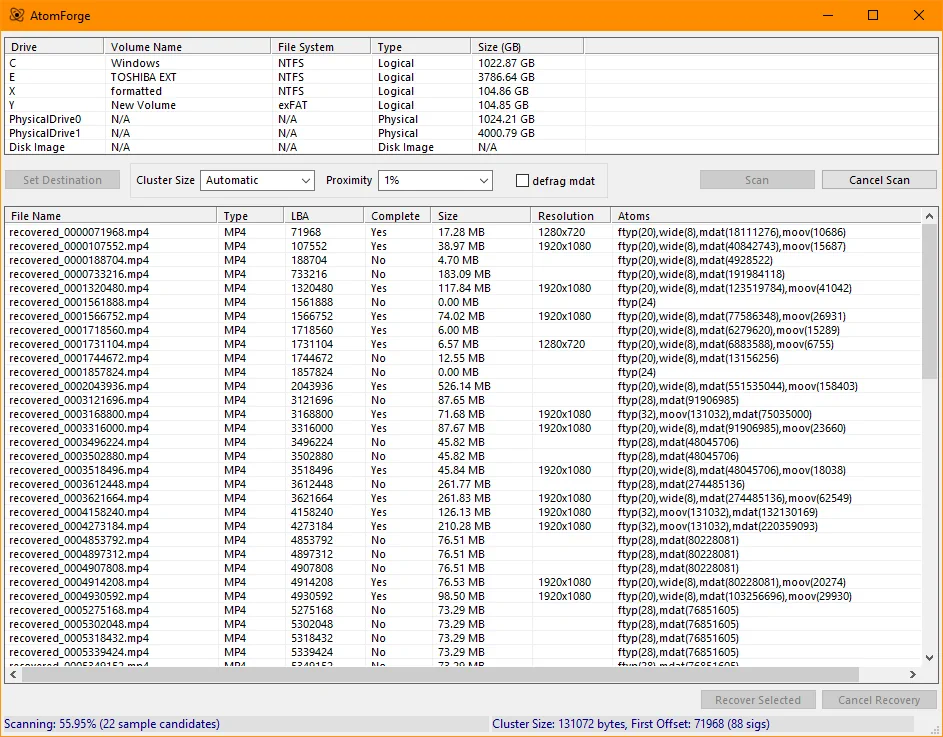
Task: Click the Scan button
Action: 757,180
